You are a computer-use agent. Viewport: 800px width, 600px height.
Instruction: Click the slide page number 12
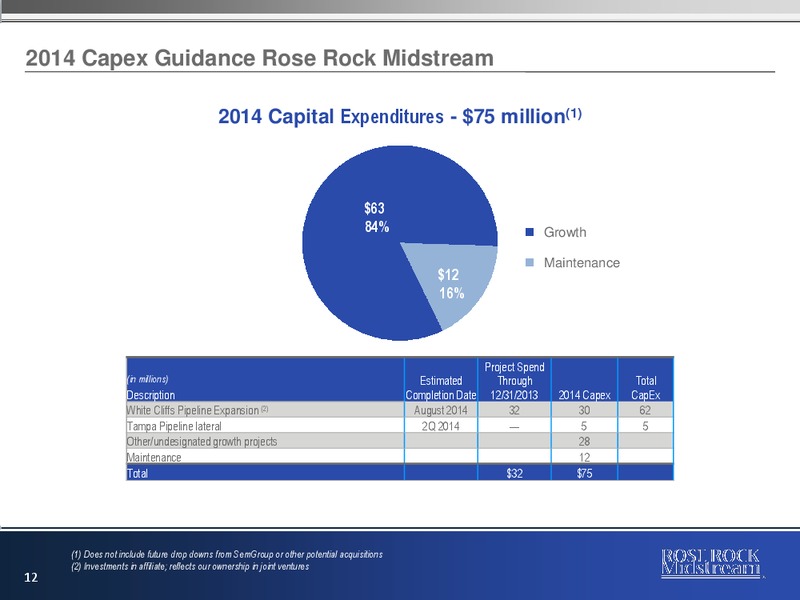(31, 577)
